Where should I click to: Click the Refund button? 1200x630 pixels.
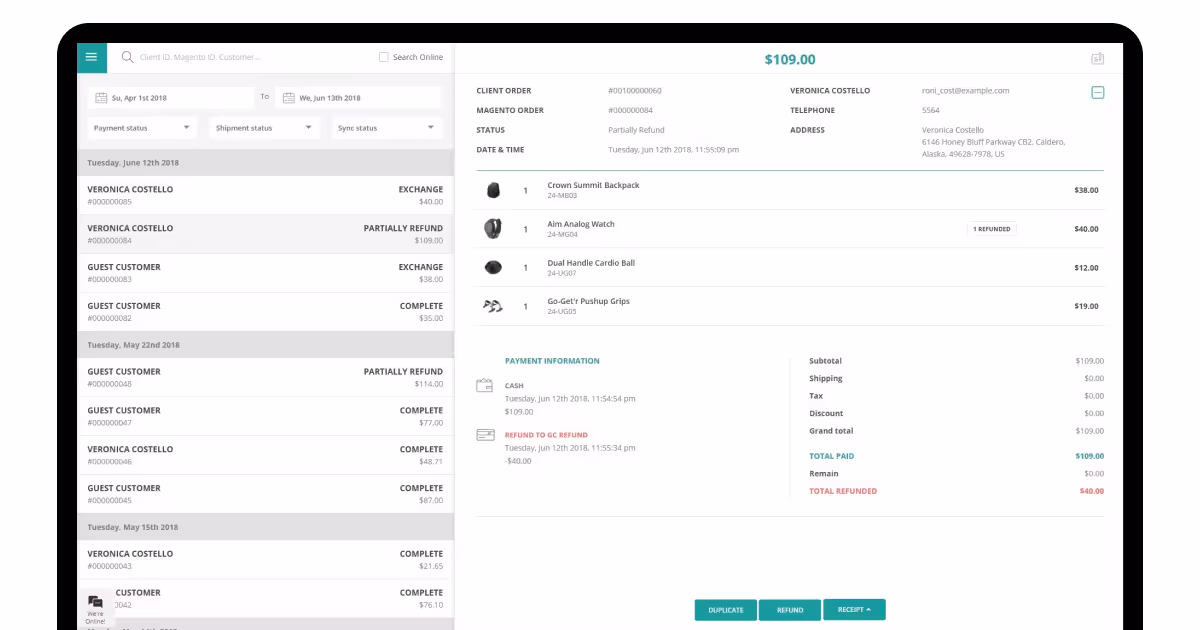[x=790, y=610]
